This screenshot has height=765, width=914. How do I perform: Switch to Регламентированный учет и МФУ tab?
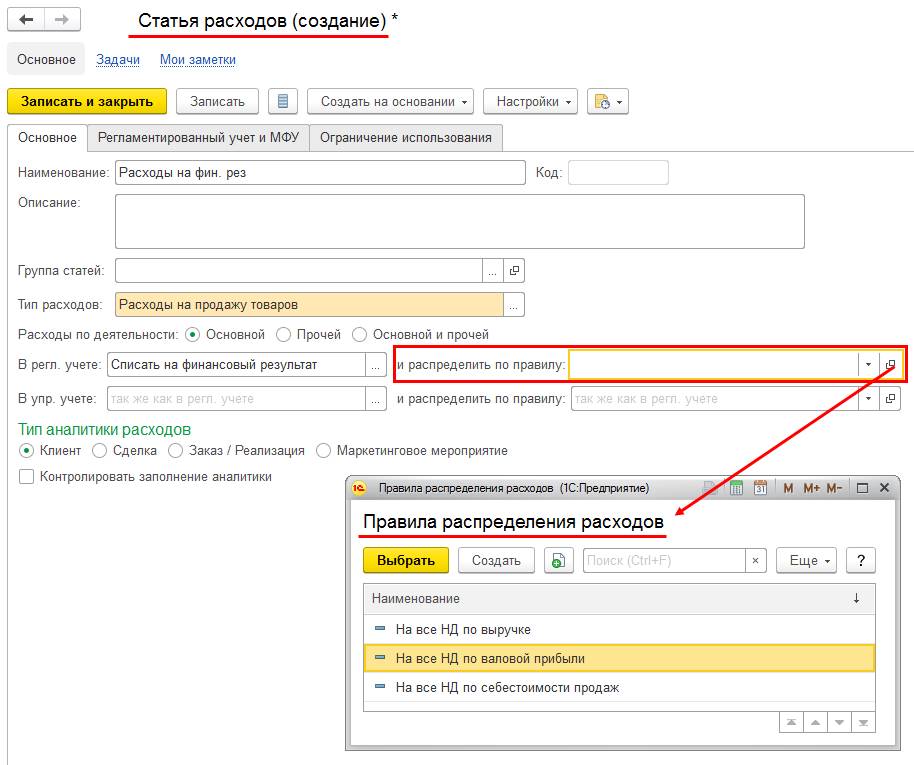click(x=198, y=138)
